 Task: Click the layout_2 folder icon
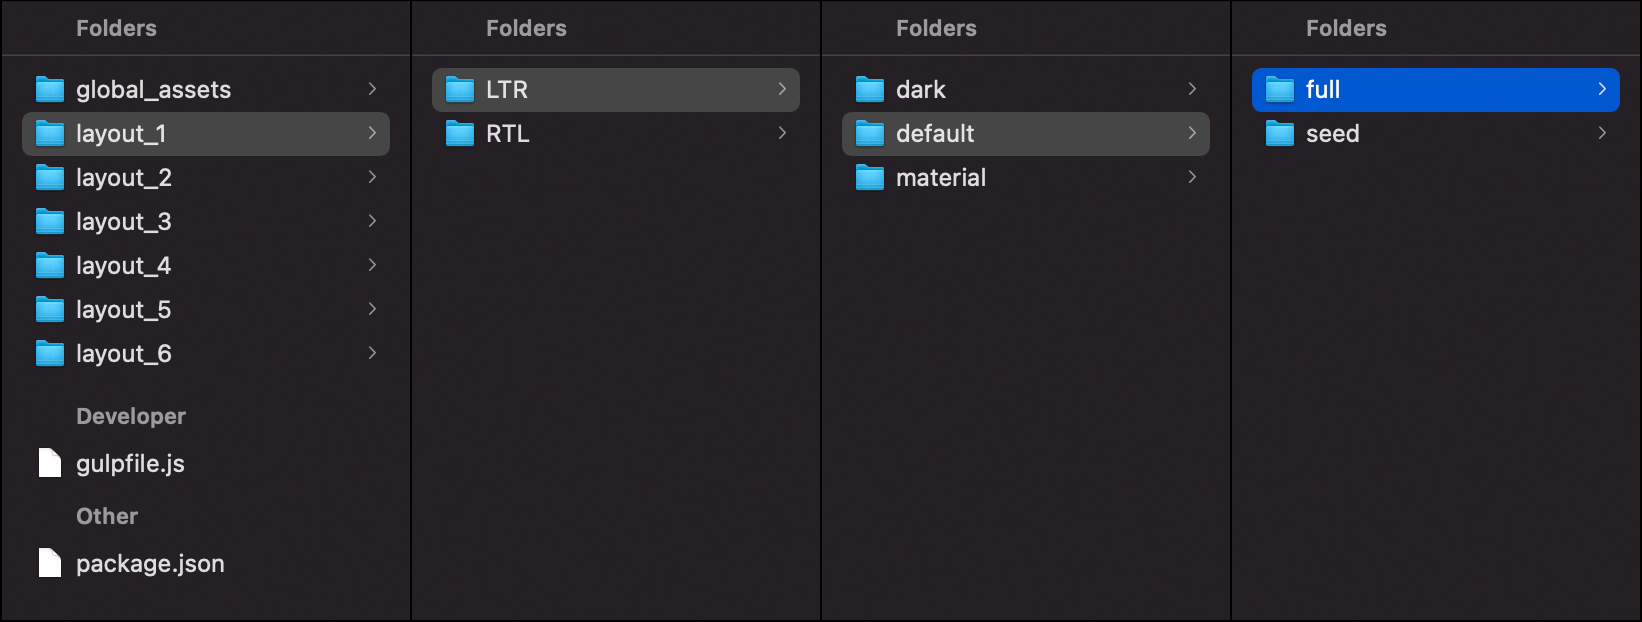50,178
